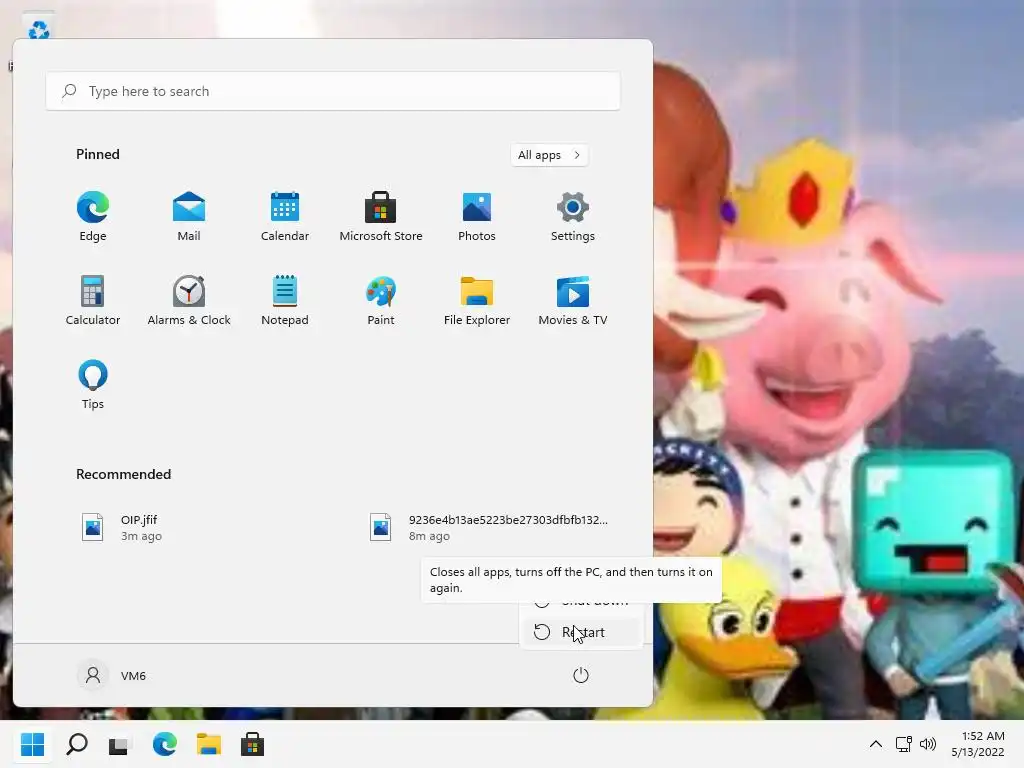1024x768 pixels.
Task: Open Microsoft Store from pinned apps
Action: [381, 217]
